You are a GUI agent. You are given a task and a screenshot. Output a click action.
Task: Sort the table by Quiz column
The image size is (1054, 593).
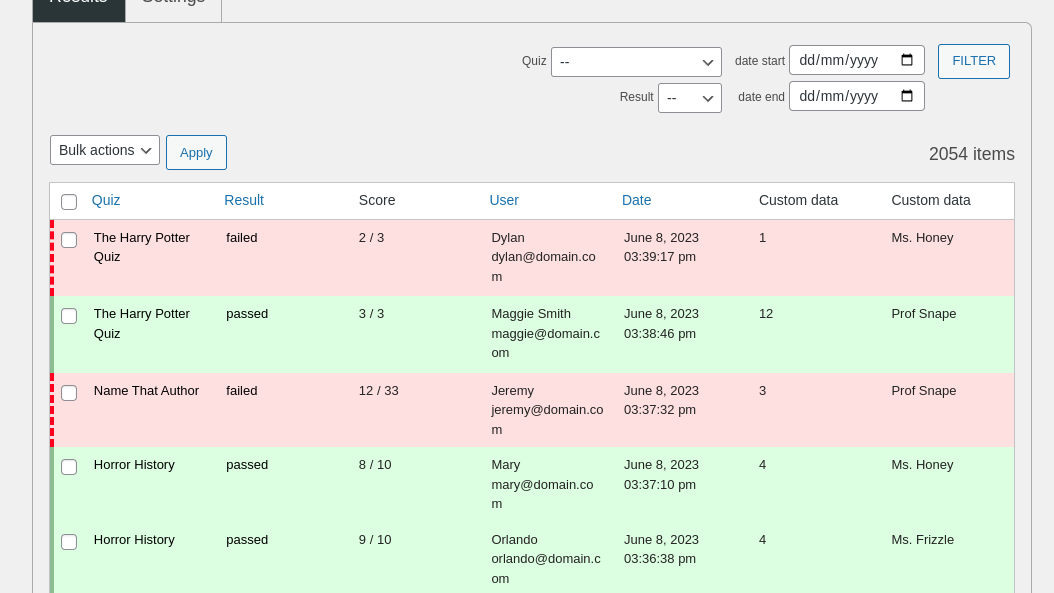pyautogui.click(x=106, y=200)
